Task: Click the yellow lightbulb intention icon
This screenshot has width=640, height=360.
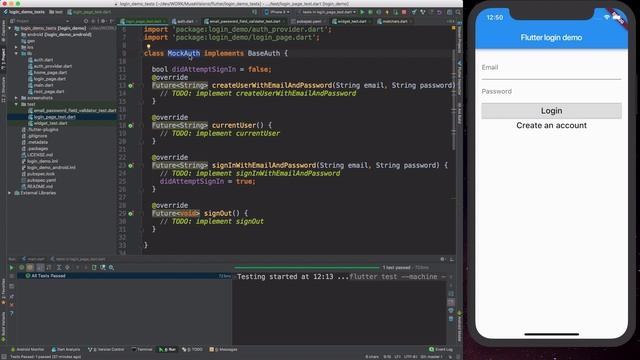Action: [x=149, y=46]
